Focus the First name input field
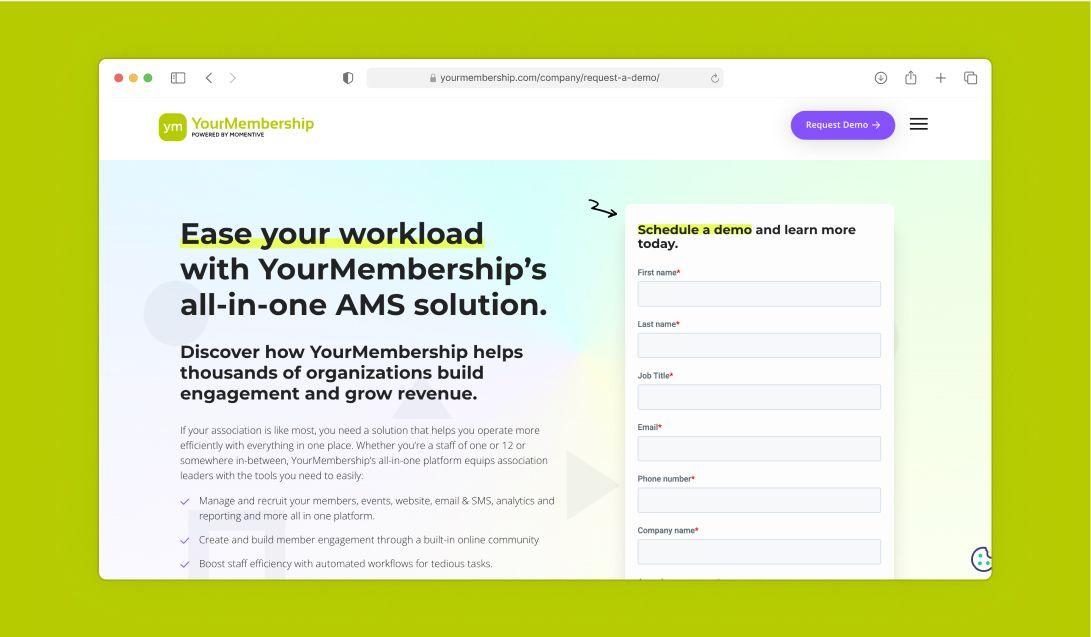Viewport: 1091px width, 637px height. 759,294
